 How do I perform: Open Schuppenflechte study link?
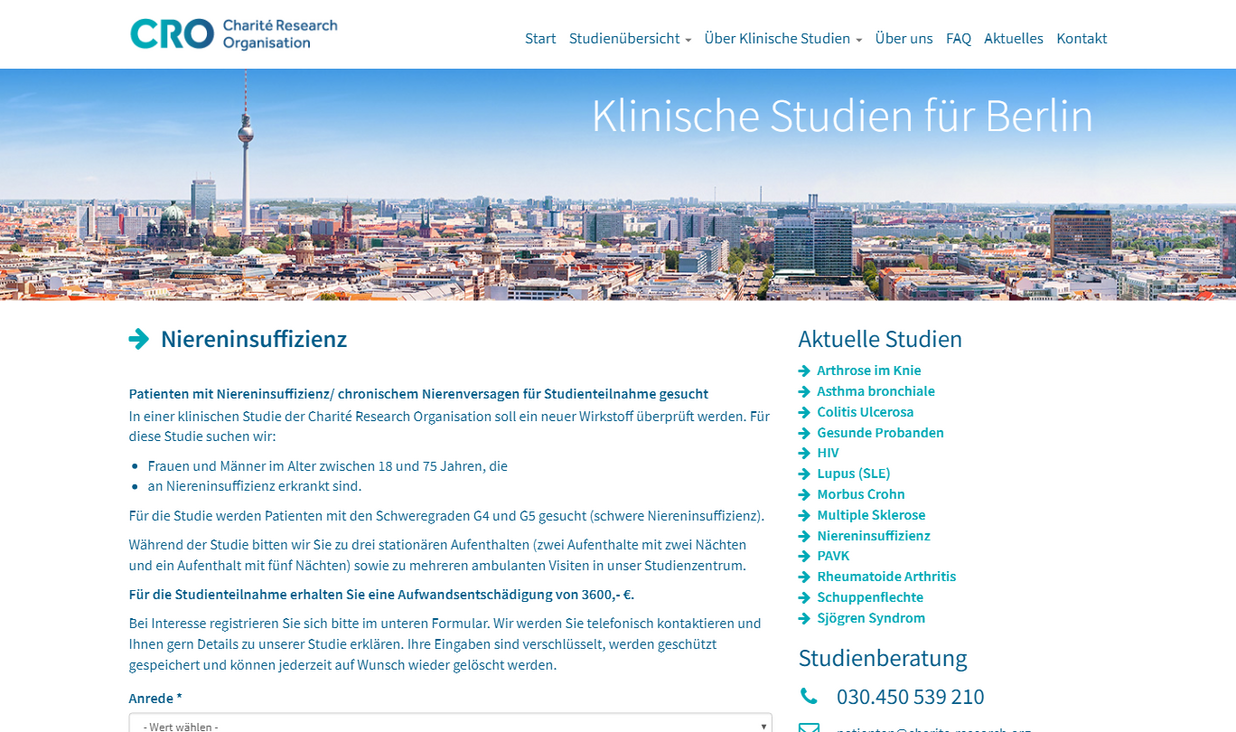point(870,598)
